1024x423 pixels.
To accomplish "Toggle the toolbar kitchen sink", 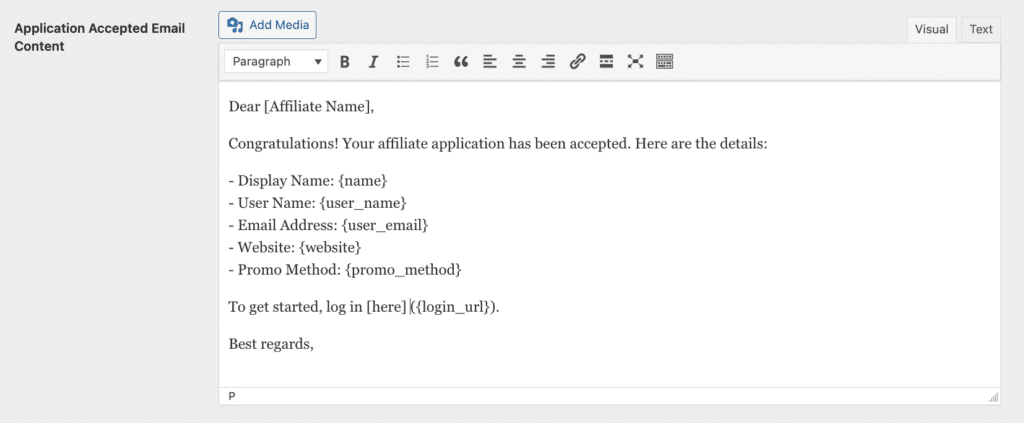I will (x=665, y=62).
